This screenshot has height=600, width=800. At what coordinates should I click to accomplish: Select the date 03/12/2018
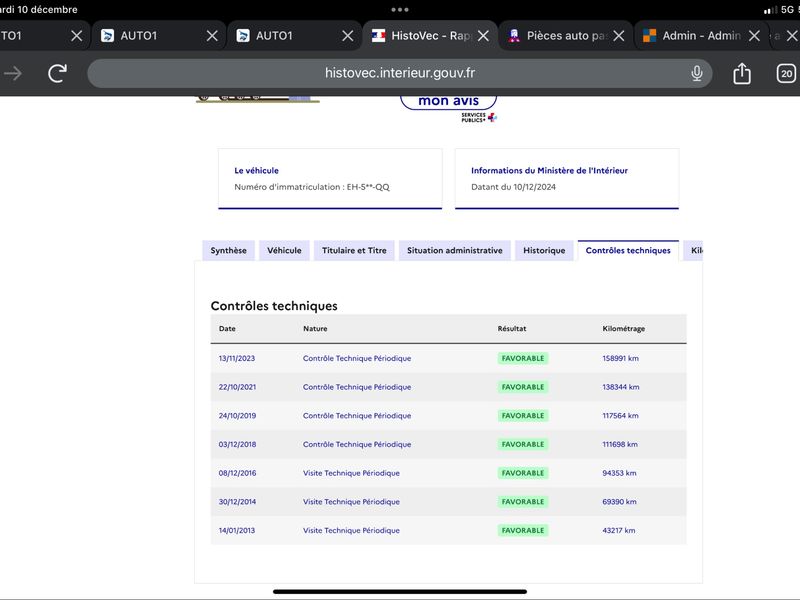pos(237,444)
